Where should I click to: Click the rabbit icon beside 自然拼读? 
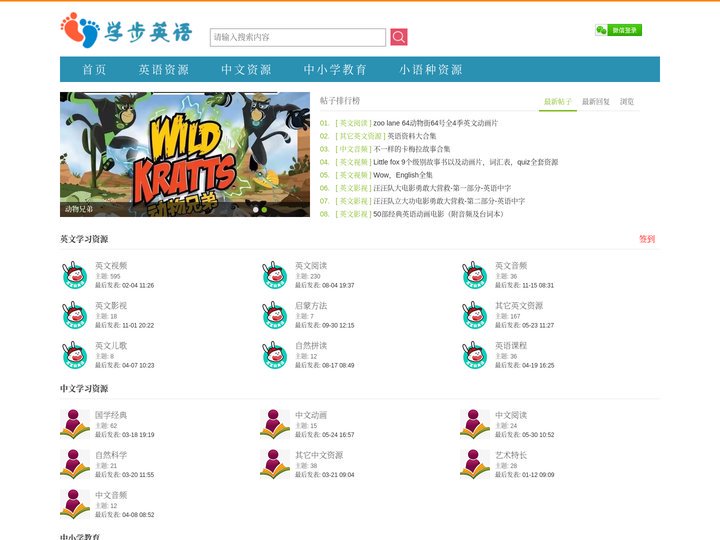click(x=275, y=355)
